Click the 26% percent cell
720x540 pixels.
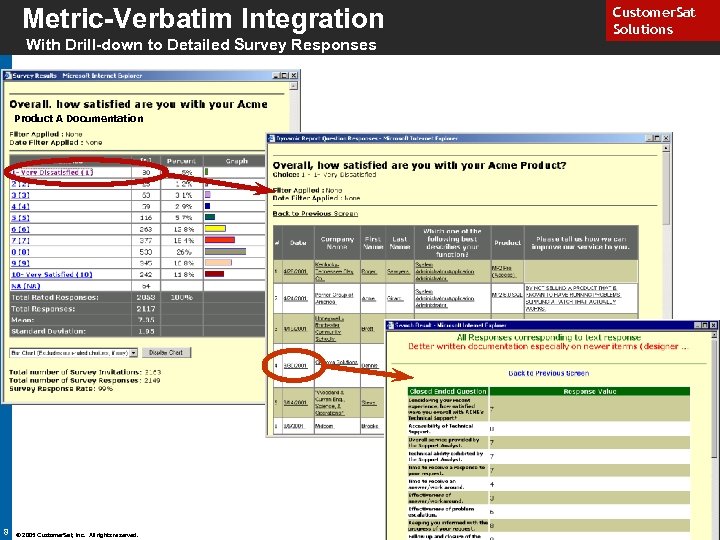184,252
